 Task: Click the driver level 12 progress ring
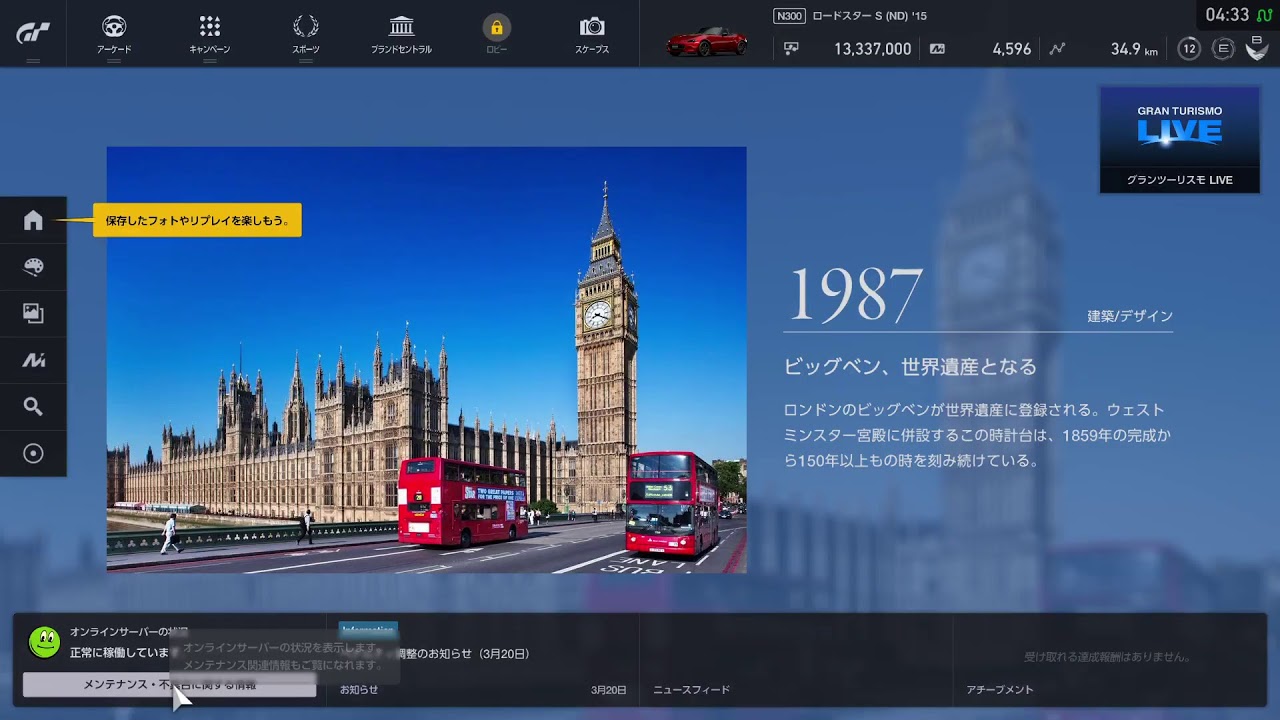pyautogui.click(x=1188, y=49)
